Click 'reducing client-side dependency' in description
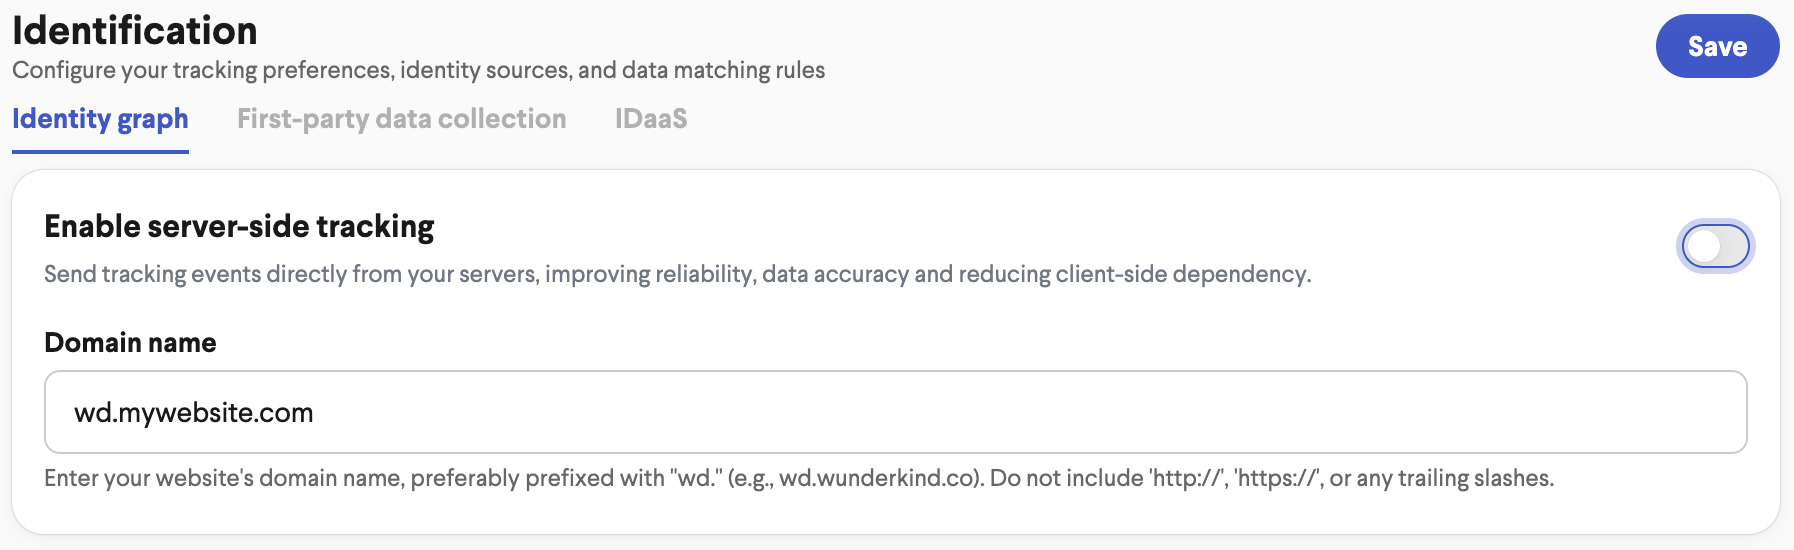This screenshot has height=550, width=1794. tap(1134, 274)
